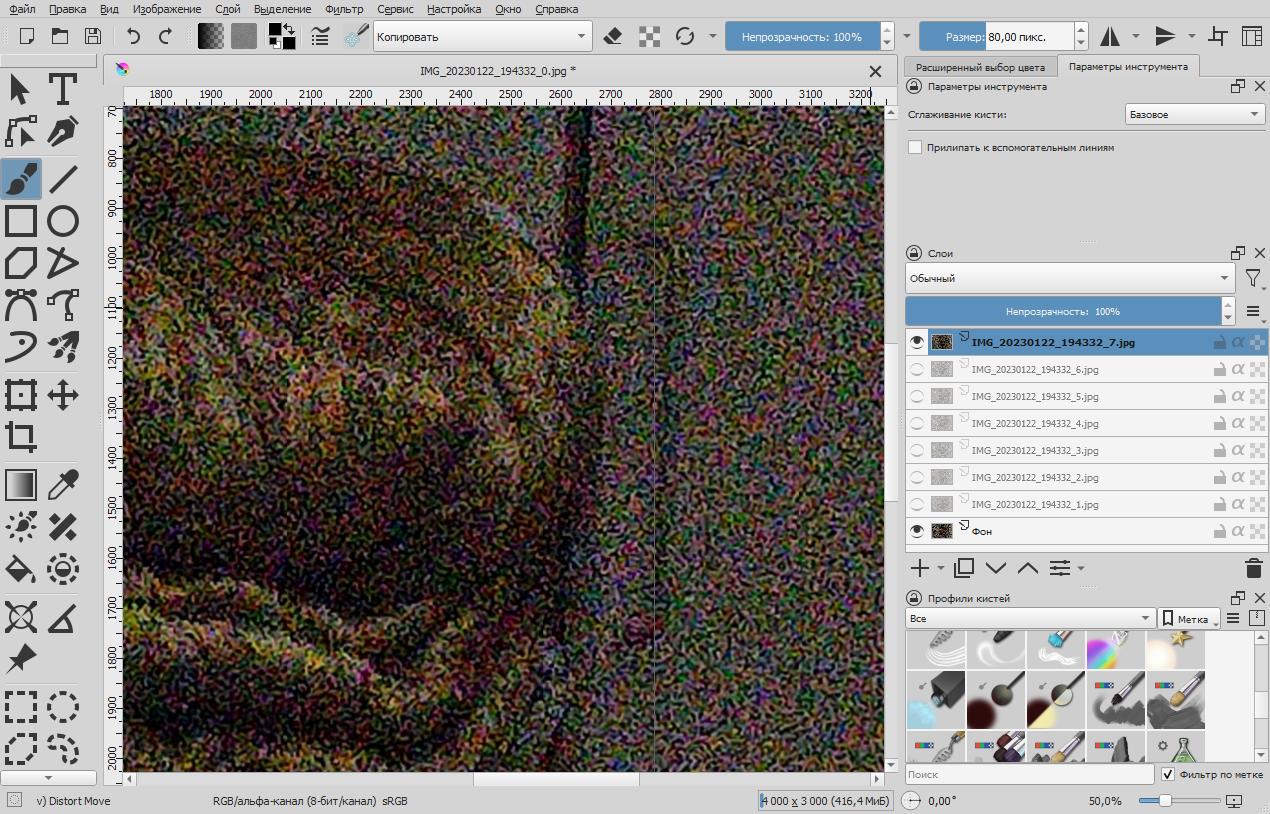This screenshot has height=814, width=1270.
Task: Click the horizontal mirror tool icon
Action: pos(1110,37)
